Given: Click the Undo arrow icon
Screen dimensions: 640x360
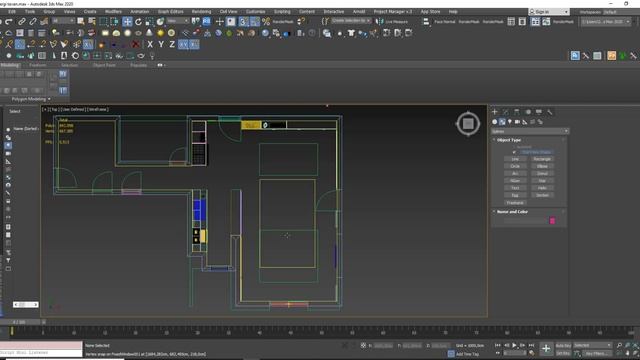Looking at the screenshot, I should coord(9,22).
